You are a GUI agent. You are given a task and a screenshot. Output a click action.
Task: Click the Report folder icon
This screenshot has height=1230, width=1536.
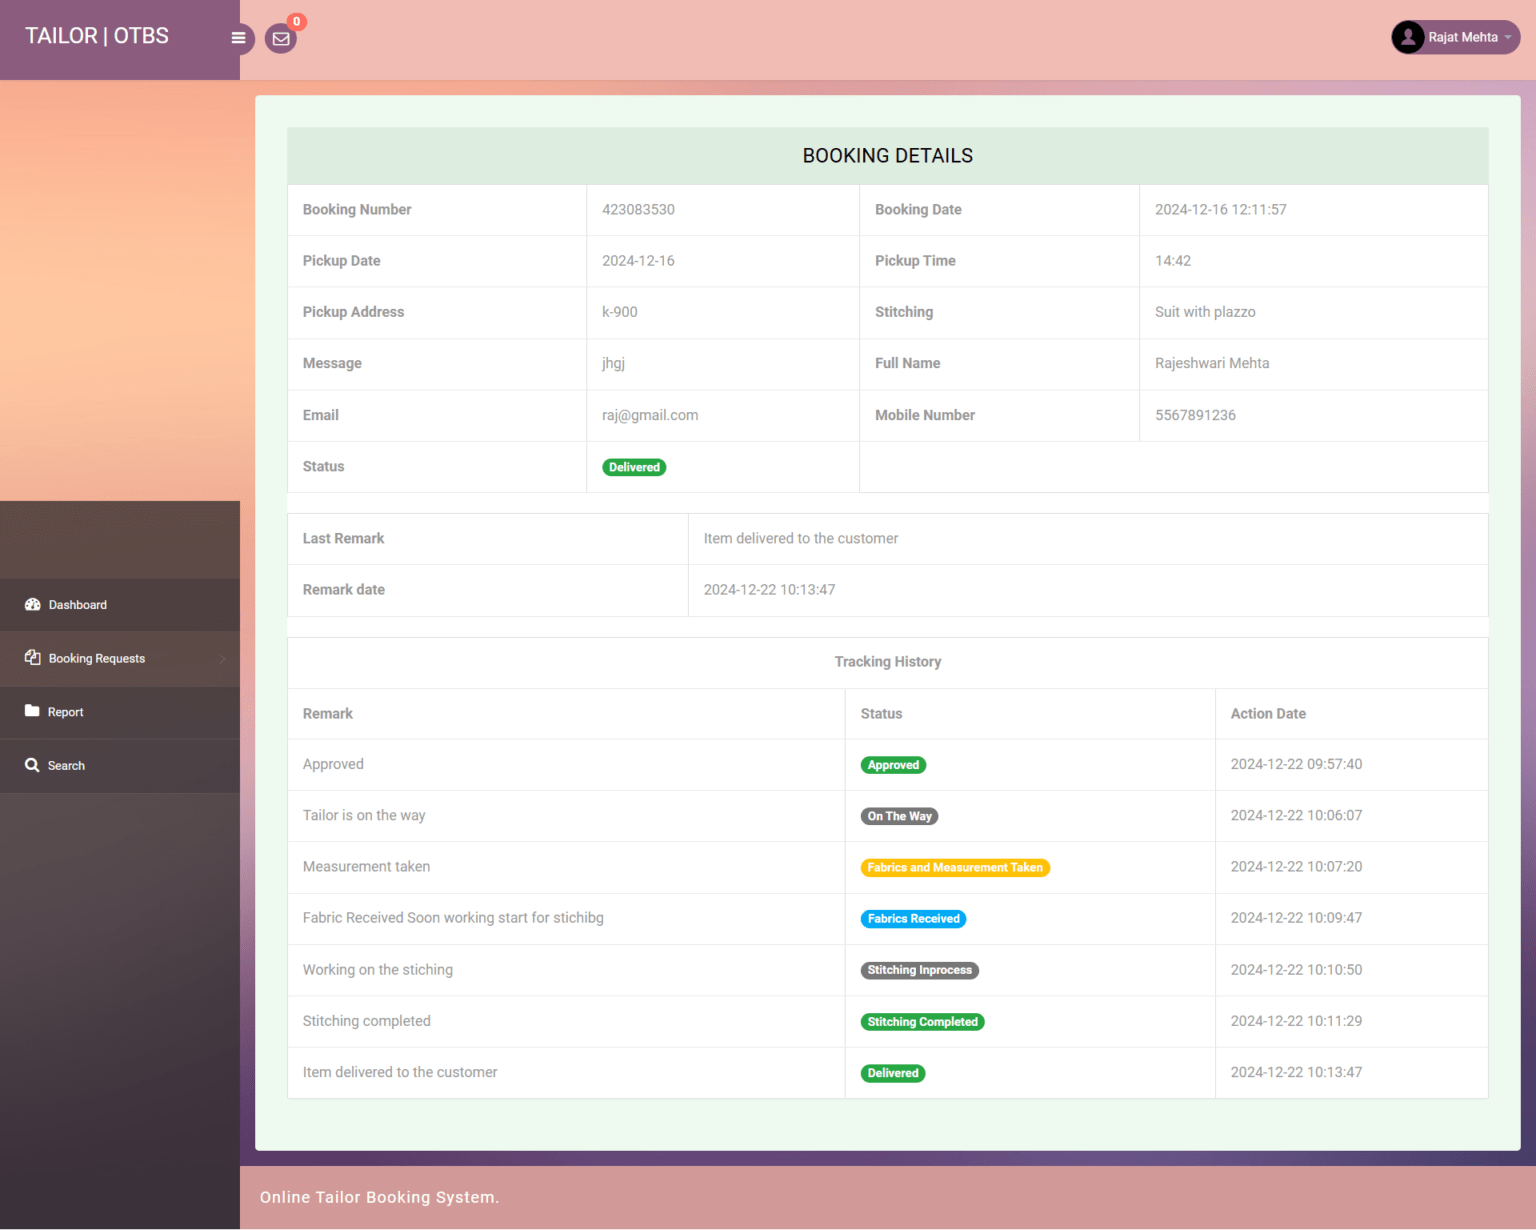pos(32,711)
